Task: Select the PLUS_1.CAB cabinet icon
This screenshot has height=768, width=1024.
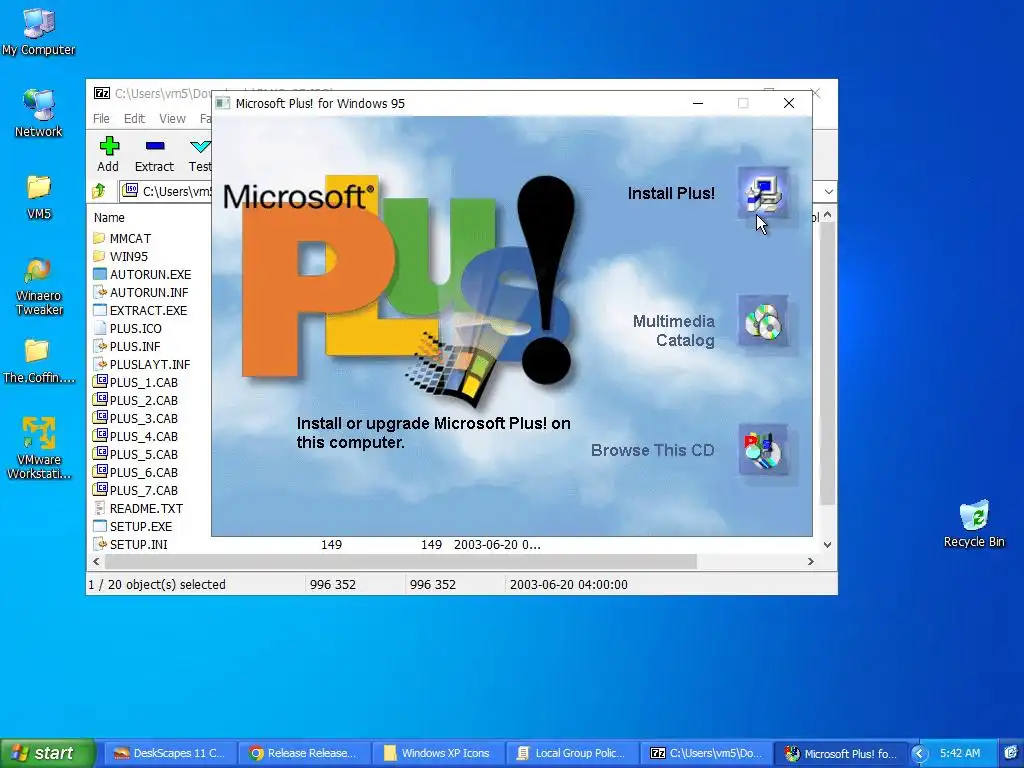Action: tap(99, 381)
